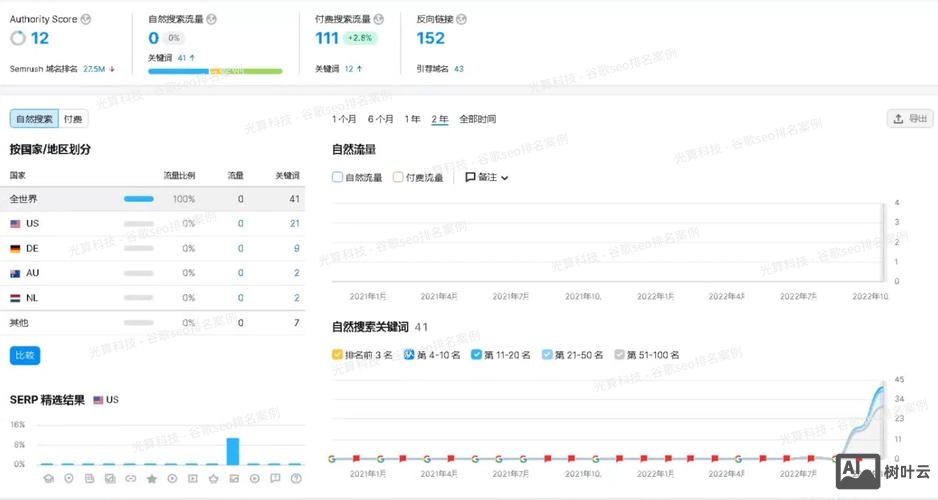Click the picture SERP icon under the blue bar
This screenshot has height=500, width=938.
(x=234, y=478)
